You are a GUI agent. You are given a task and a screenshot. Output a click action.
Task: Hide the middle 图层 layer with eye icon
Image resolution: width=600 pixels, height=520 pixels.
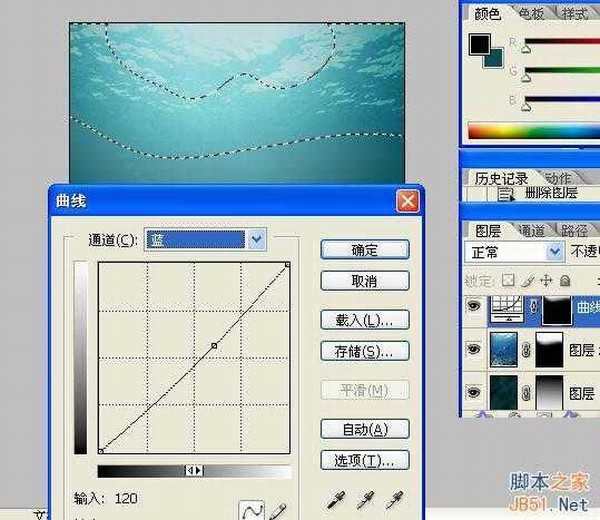pyautogui.click(x=474, y=349)
